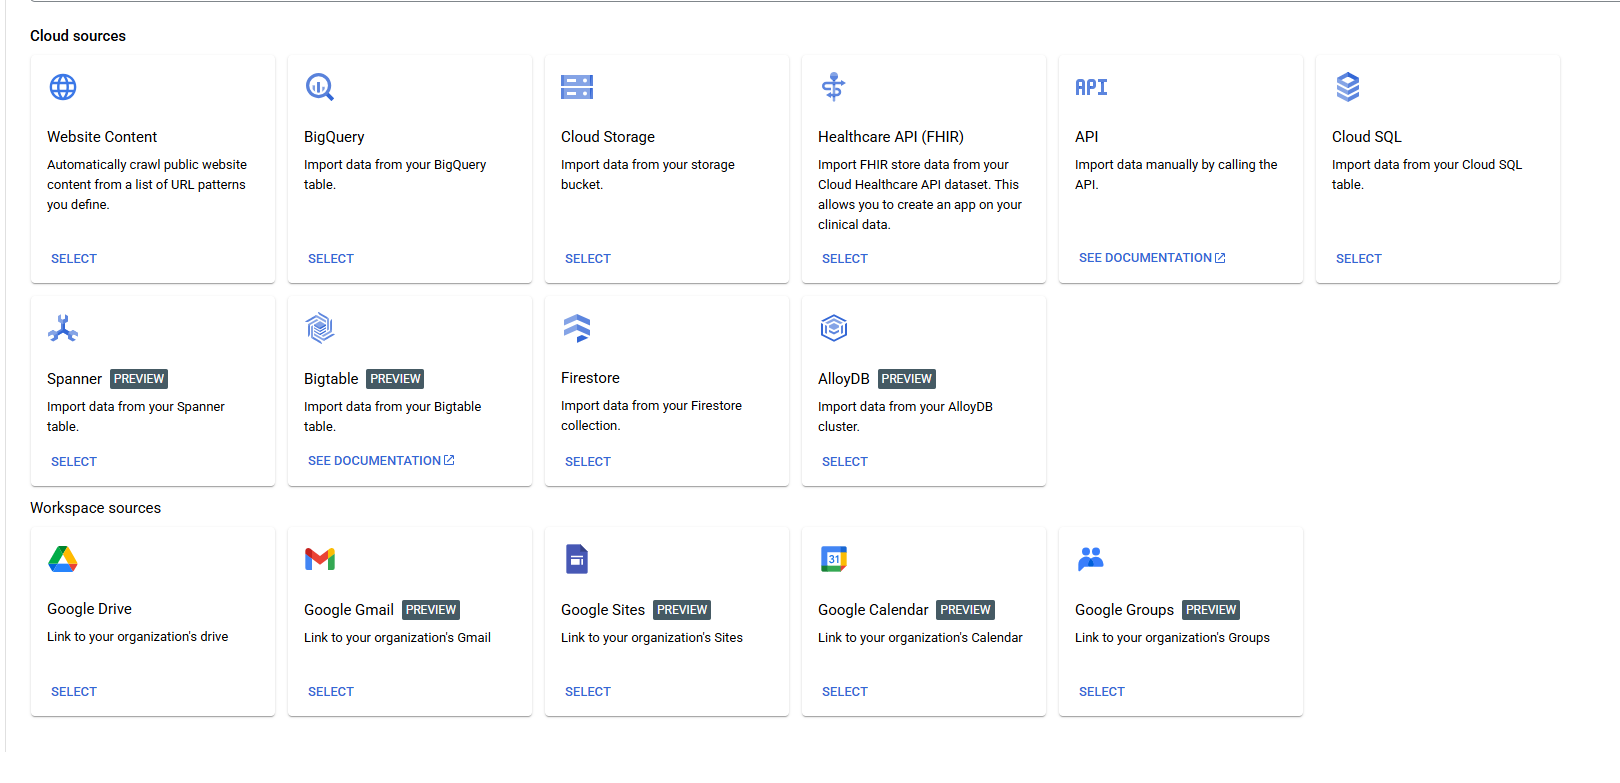Image resolution: width=1620 pixels, height=783 pixels.
Task: Select Cloud Storage as data source
Action: click(588, 259)
